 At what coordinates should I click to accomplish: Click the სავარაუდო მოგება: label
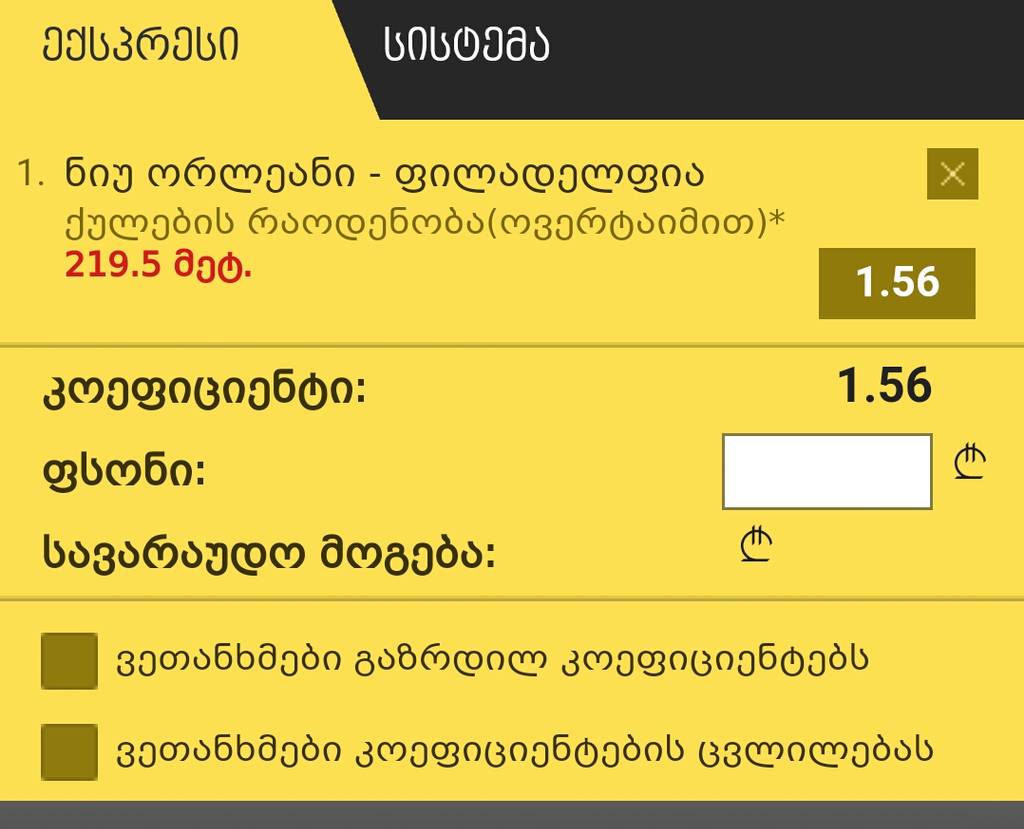pyautogui.click(x=269, y=554)
